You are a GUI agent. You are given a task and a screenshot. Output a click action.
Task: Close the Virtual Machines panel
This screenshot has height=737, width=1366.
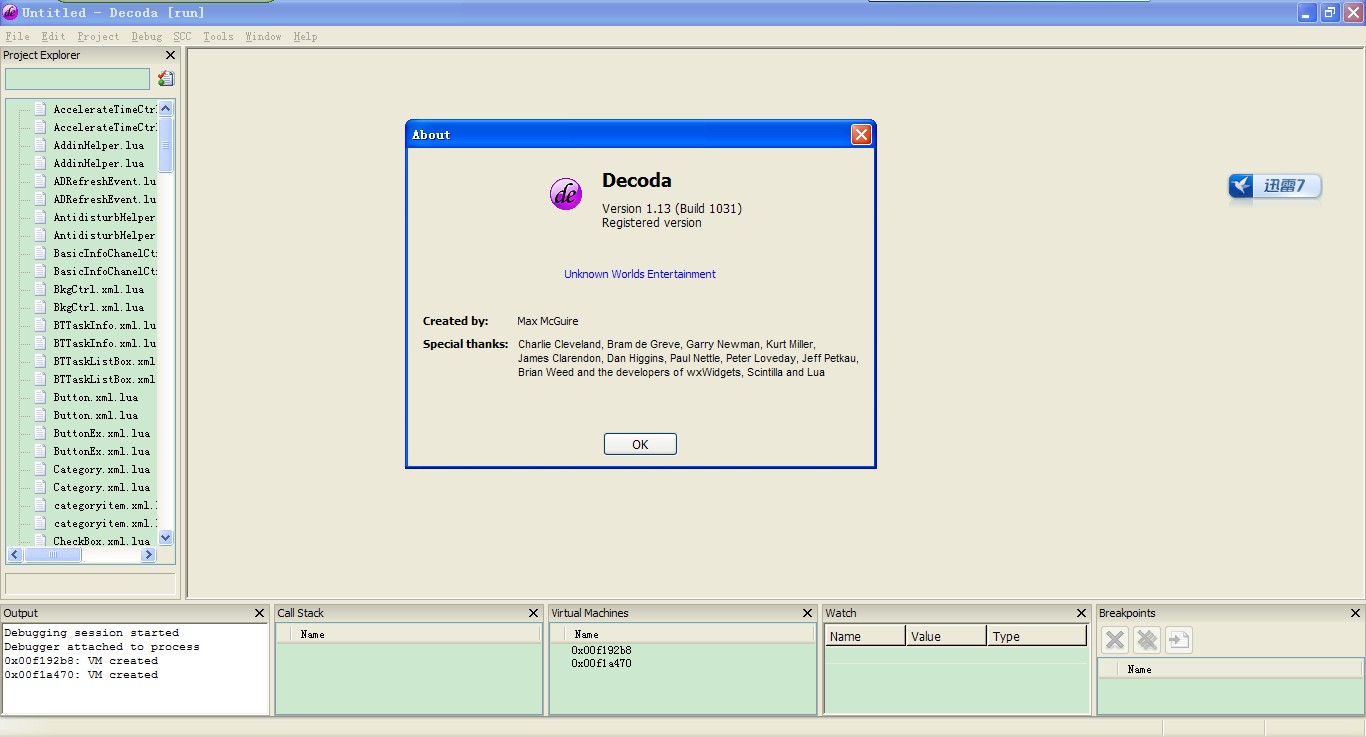808,613
